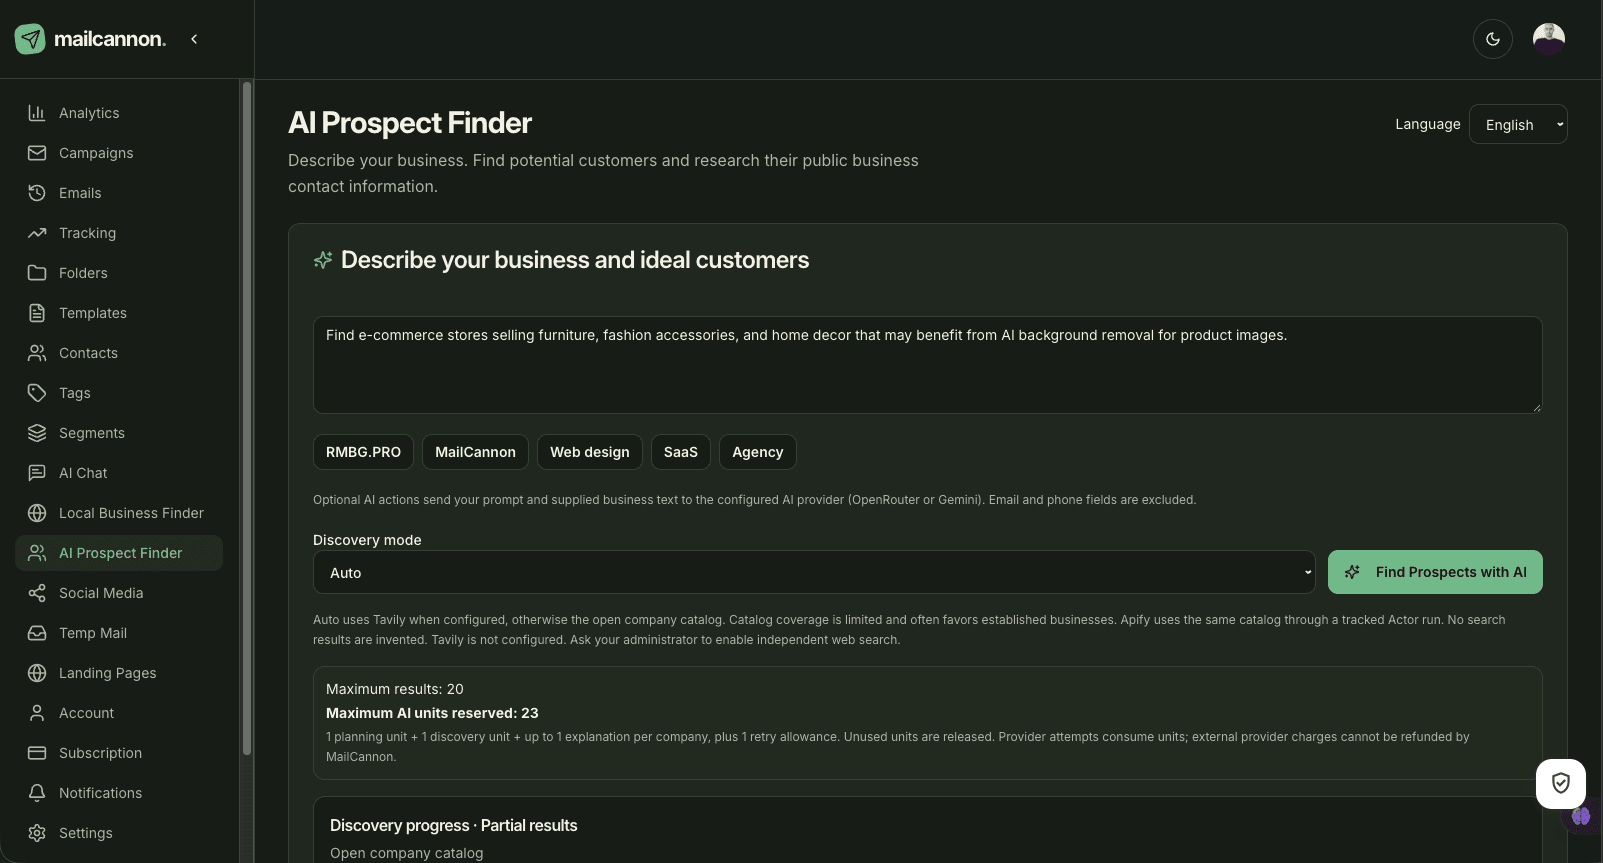Choose the SaaS preset chip
Image resolution: width=1603 pixels, height=863 pixels.
(681, 452)
